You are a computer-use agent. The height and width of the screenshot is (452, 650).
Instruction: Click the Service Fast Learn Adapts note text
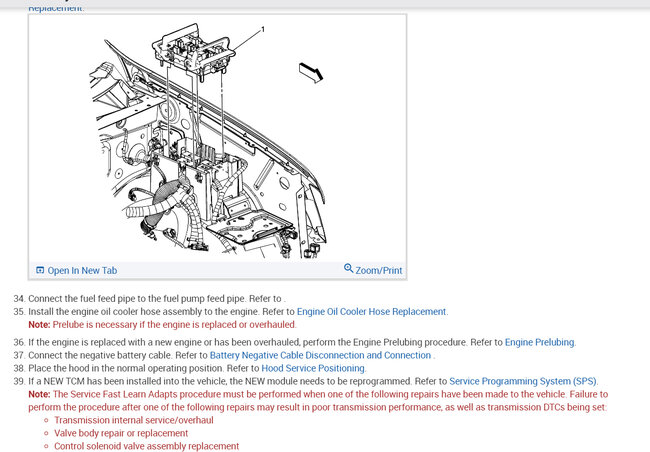click(x=318, y=401)
